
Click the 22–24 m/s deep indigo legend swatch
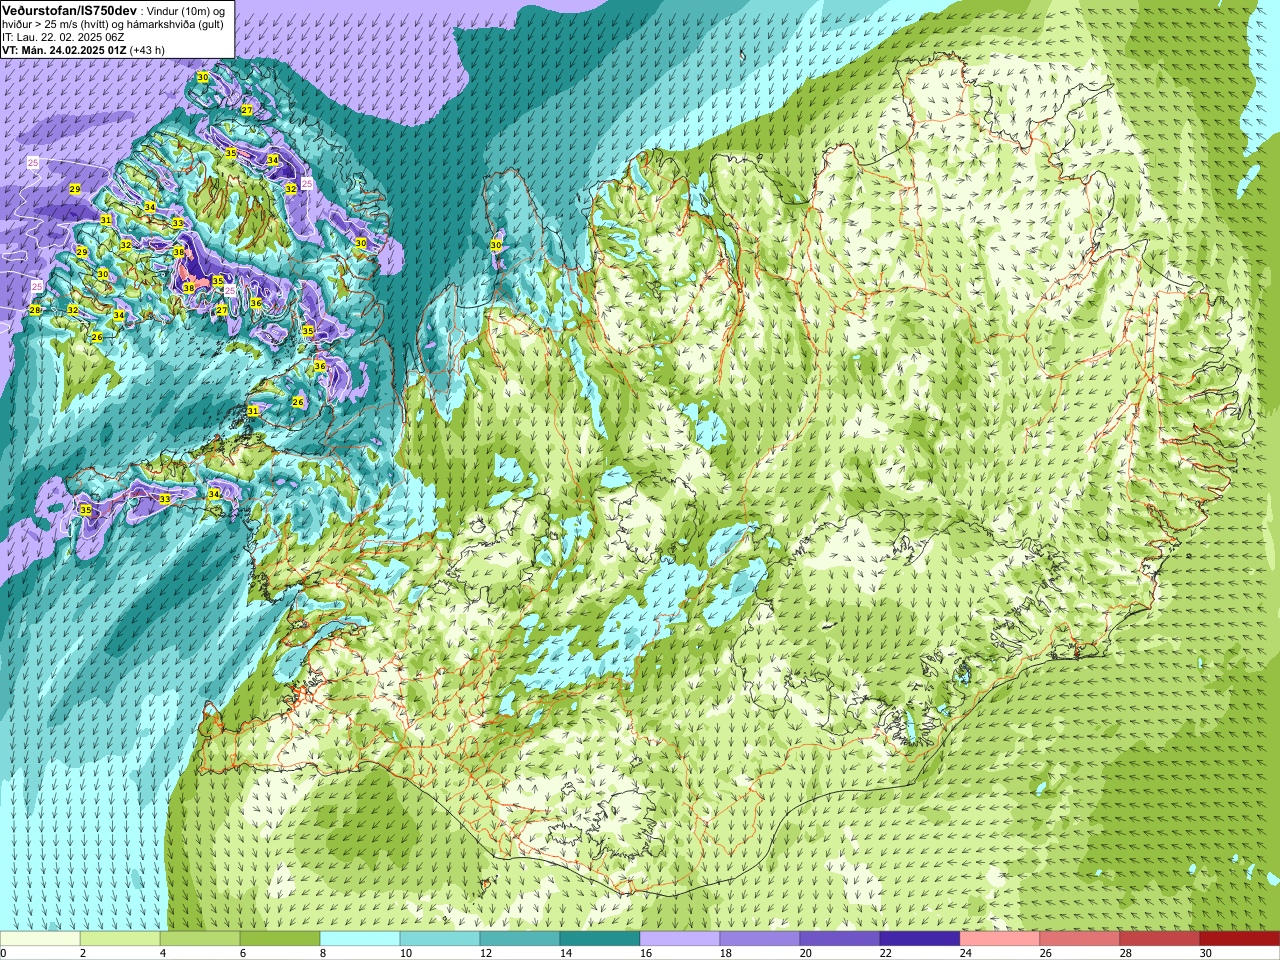click(x=920, y=939)
